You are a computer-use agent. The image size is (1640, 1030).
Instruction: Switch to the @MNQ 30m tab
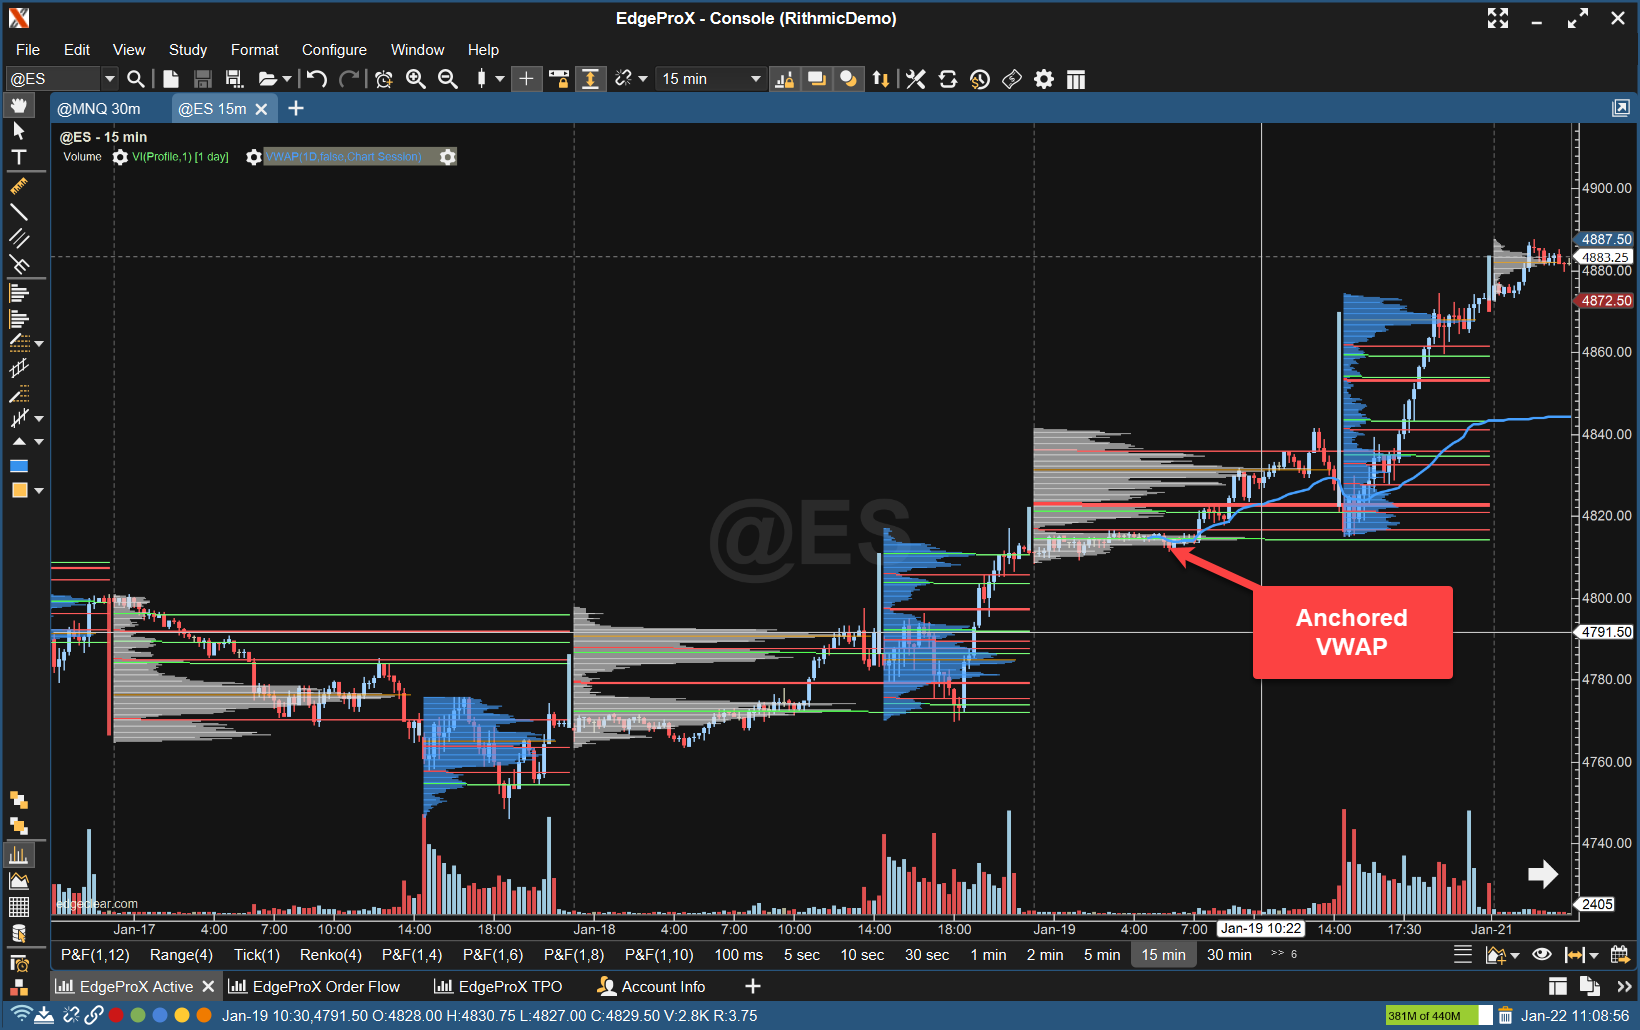(99, 109)
